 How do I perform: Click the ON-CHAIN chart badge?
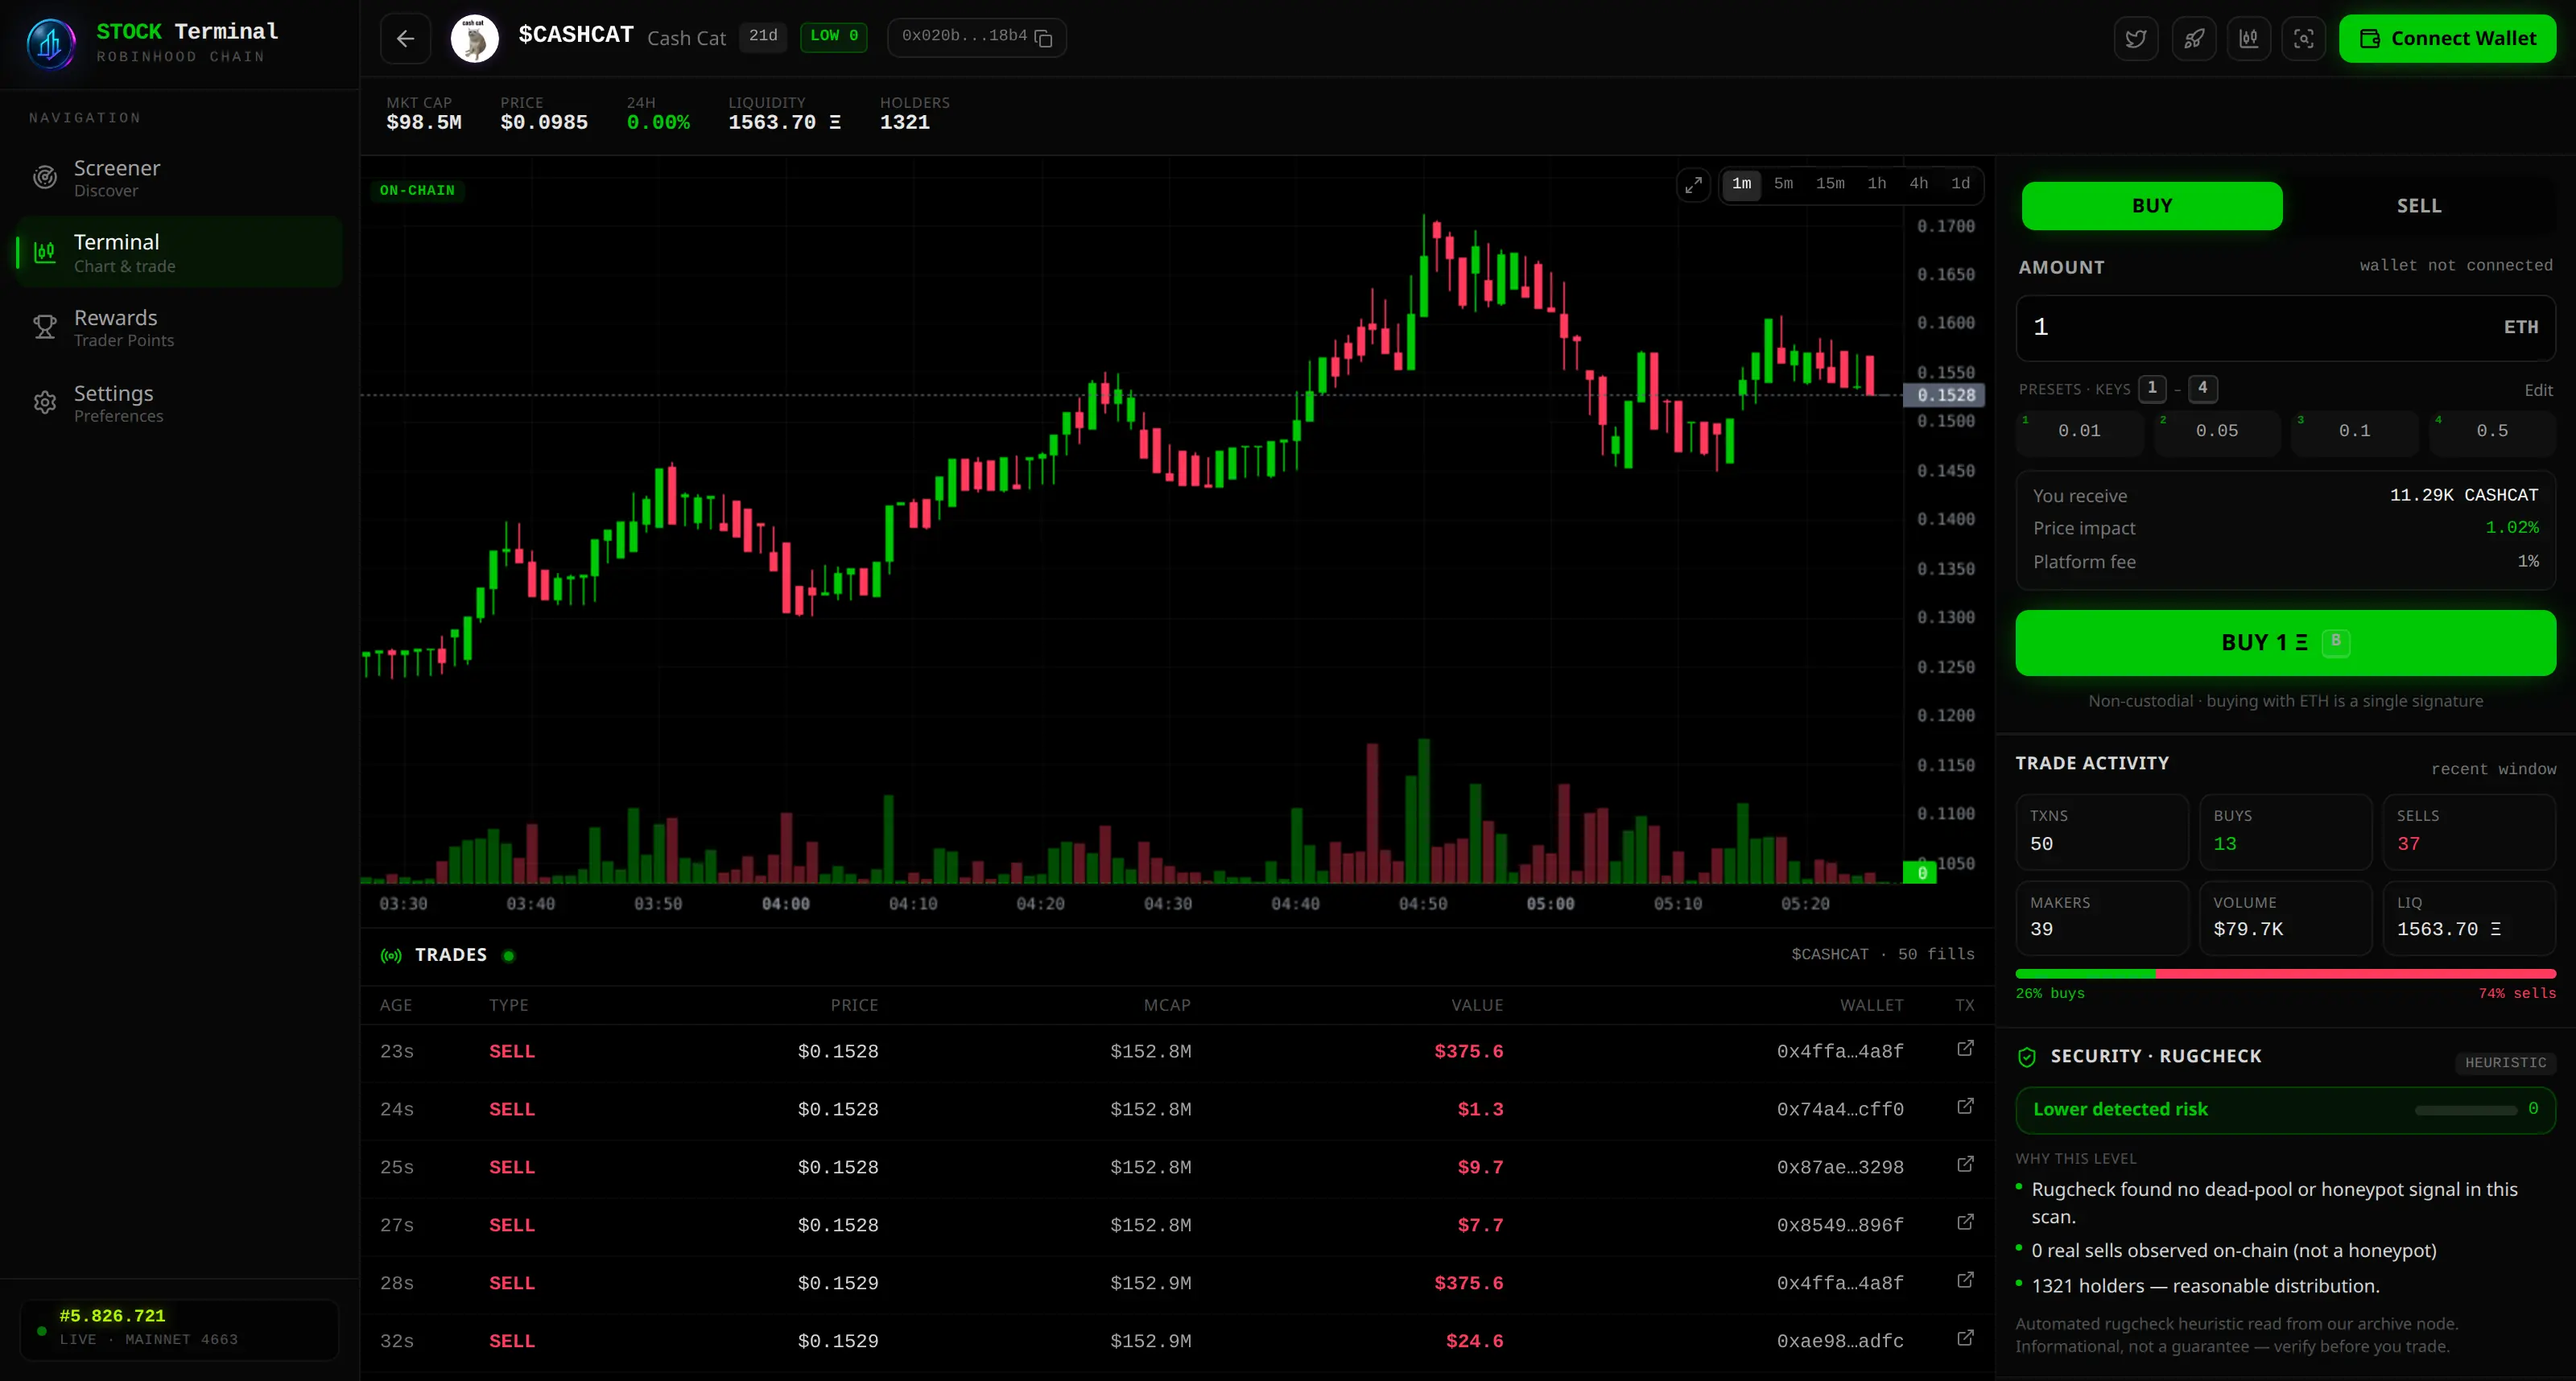(x=417, y=190)
